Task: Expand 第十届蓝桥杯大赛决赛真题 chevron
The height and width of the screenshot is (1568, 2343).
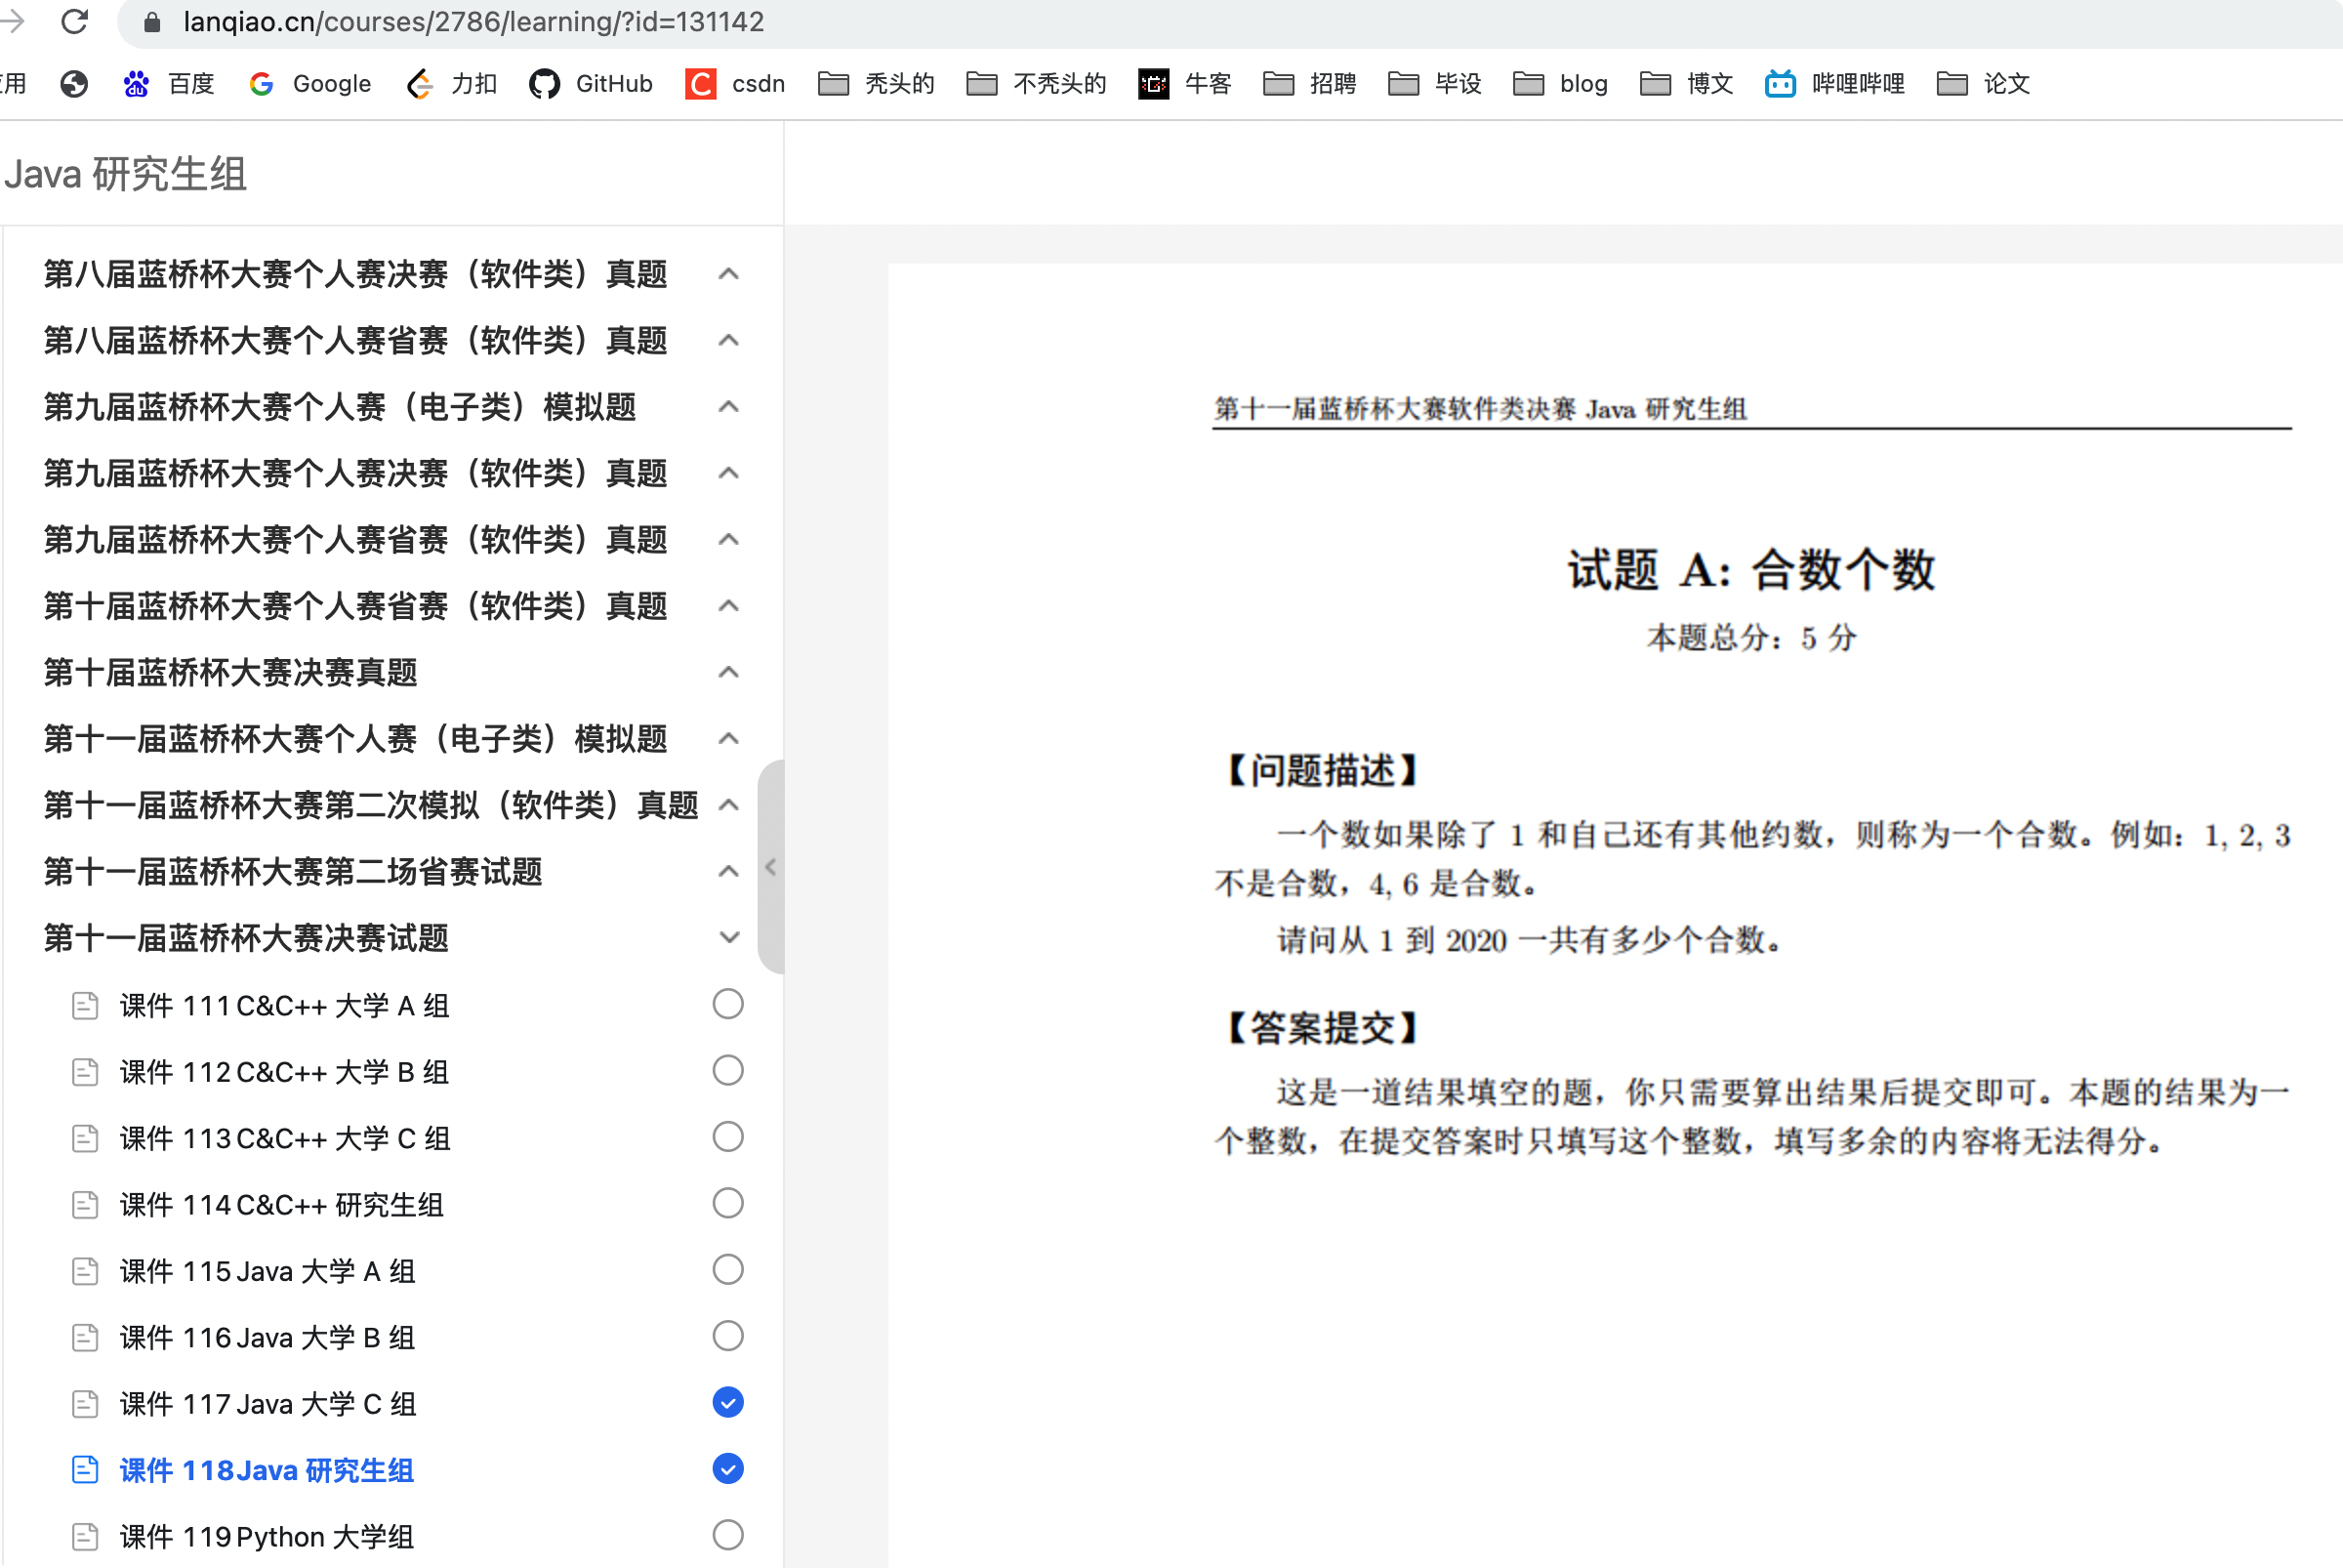Action: tap(729, 672)
